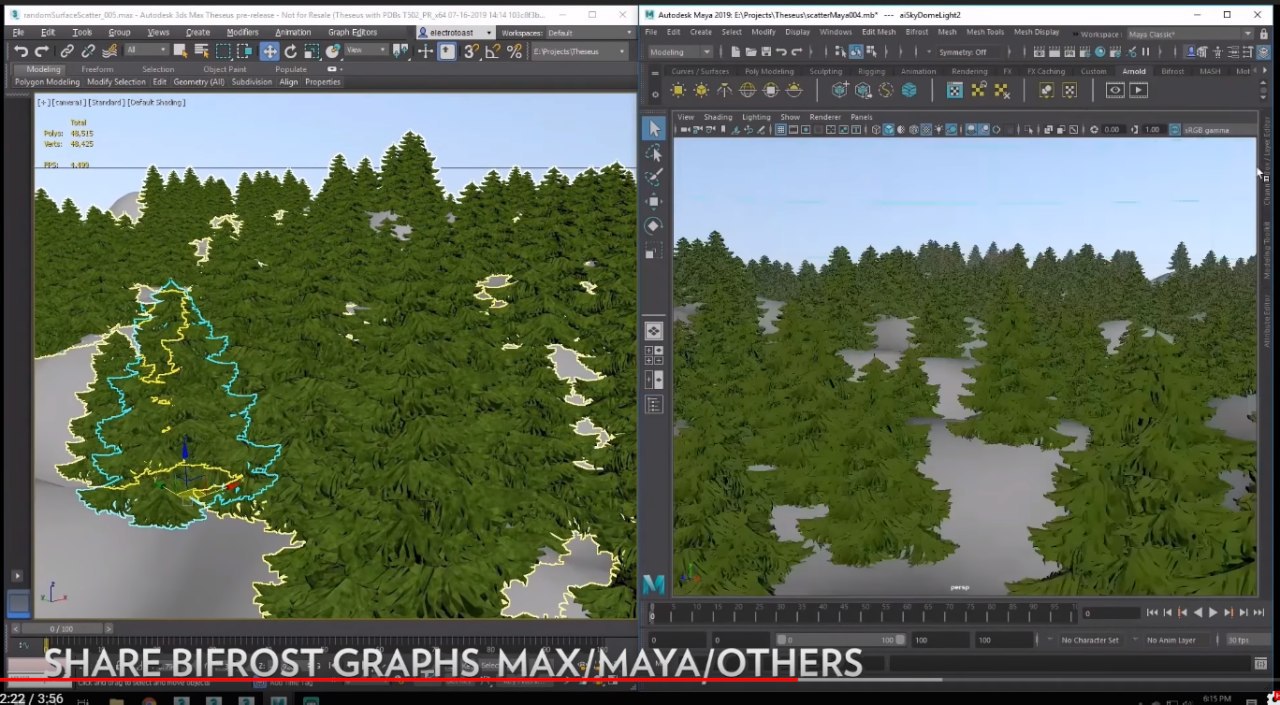Click Arnold Volume cube shelf icon

click(909, 90)
